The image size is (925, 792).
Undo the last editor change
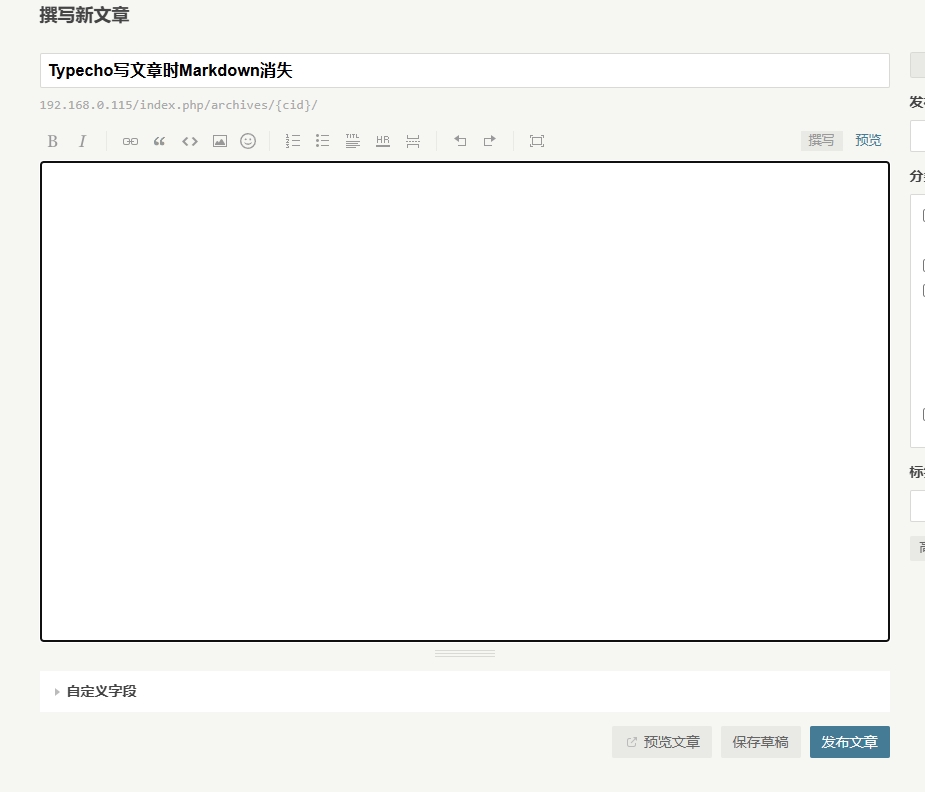tap(460, 140)
